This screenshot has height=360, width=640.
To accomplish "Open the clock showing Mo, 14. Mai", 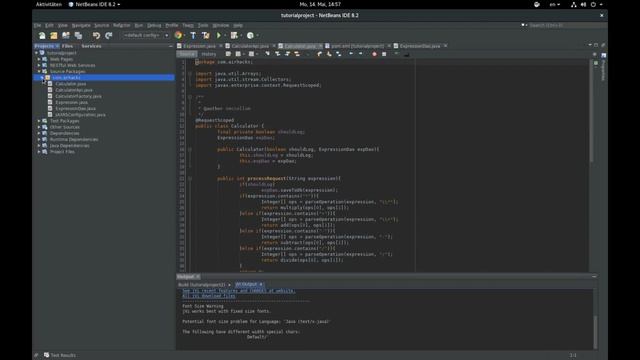I will click(x=320, y=4).
